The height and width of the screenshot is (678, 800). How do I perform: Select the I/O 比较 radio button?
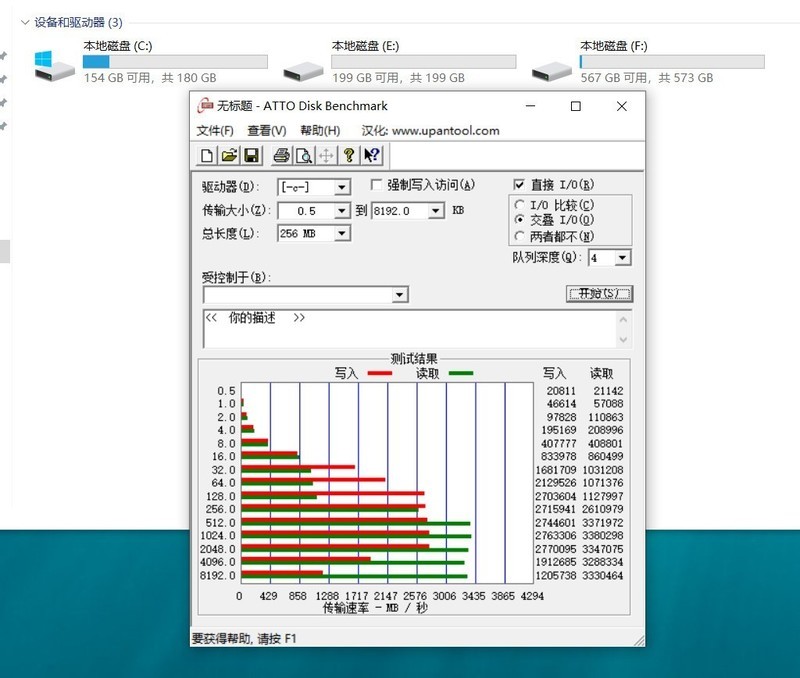(x=519, y=205)
